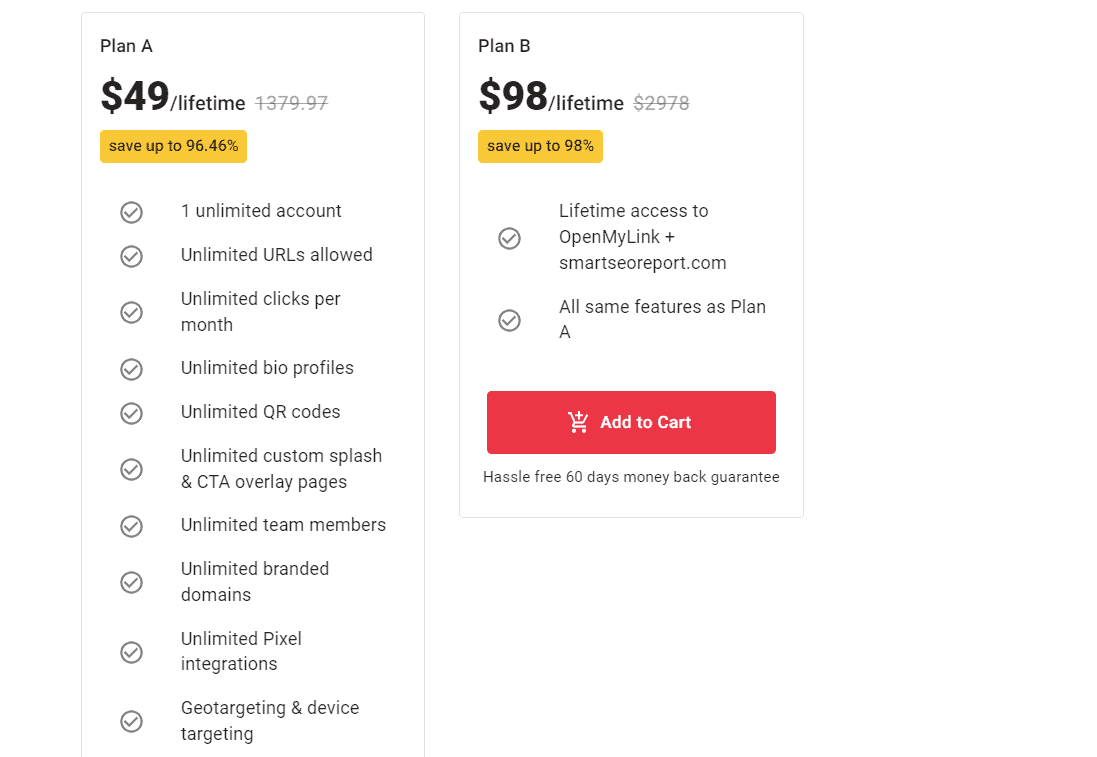Click the save up to 98% badge
This screenshot has height=757, width=1097.
(x=540, y=146)
